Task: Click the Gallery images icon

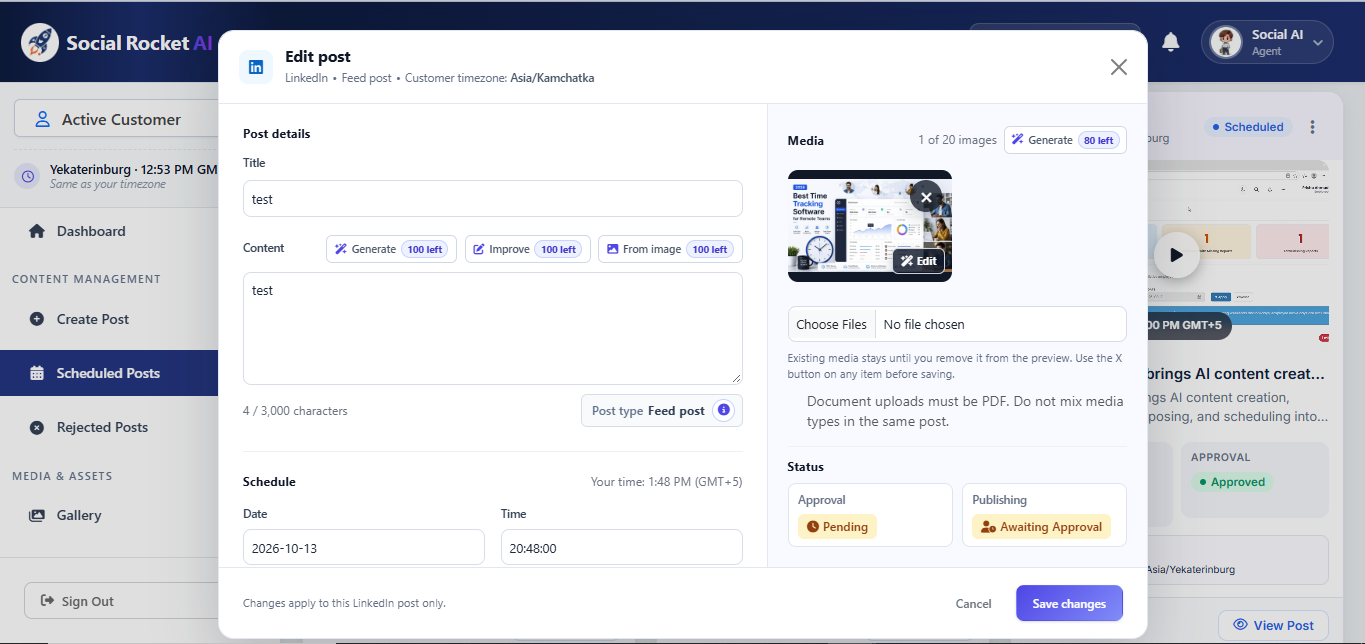Action: coord(37,515)
